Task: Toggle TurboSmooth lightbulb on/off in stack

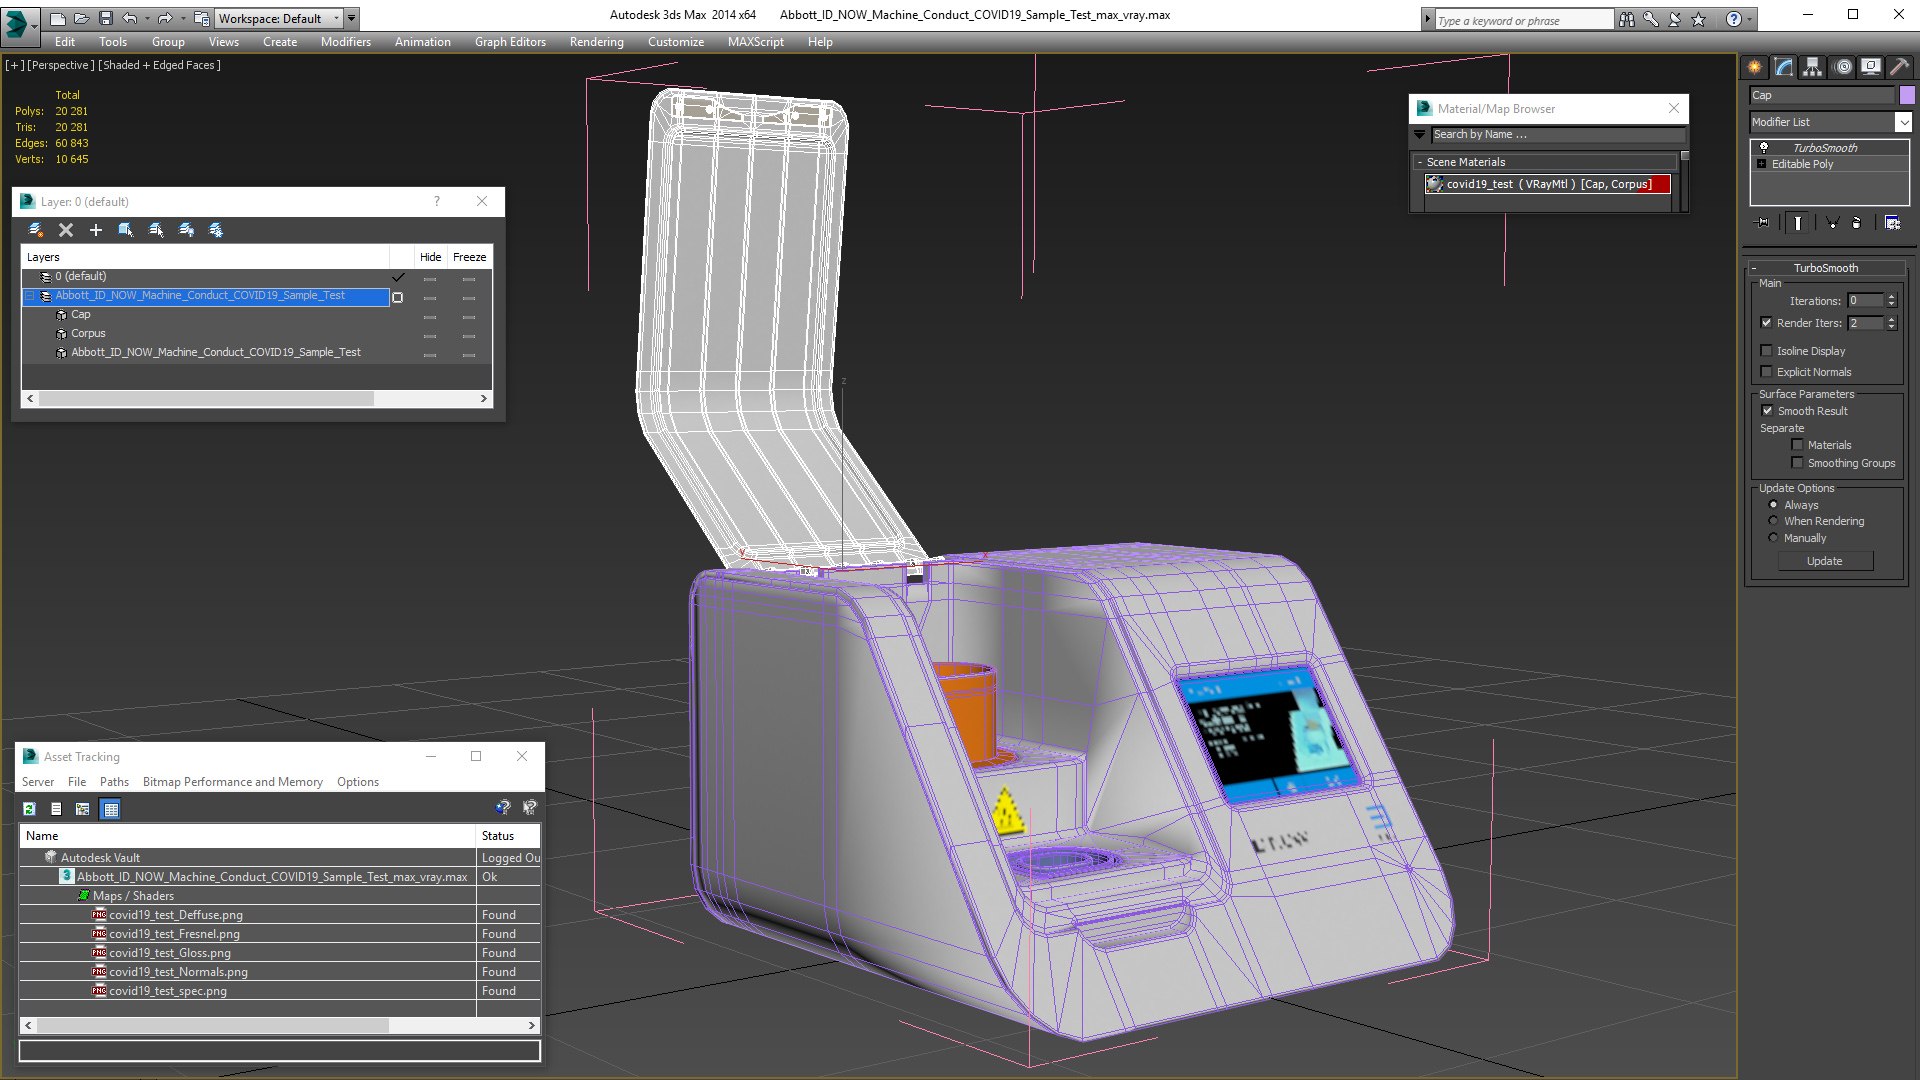Action: [1764, 147]
